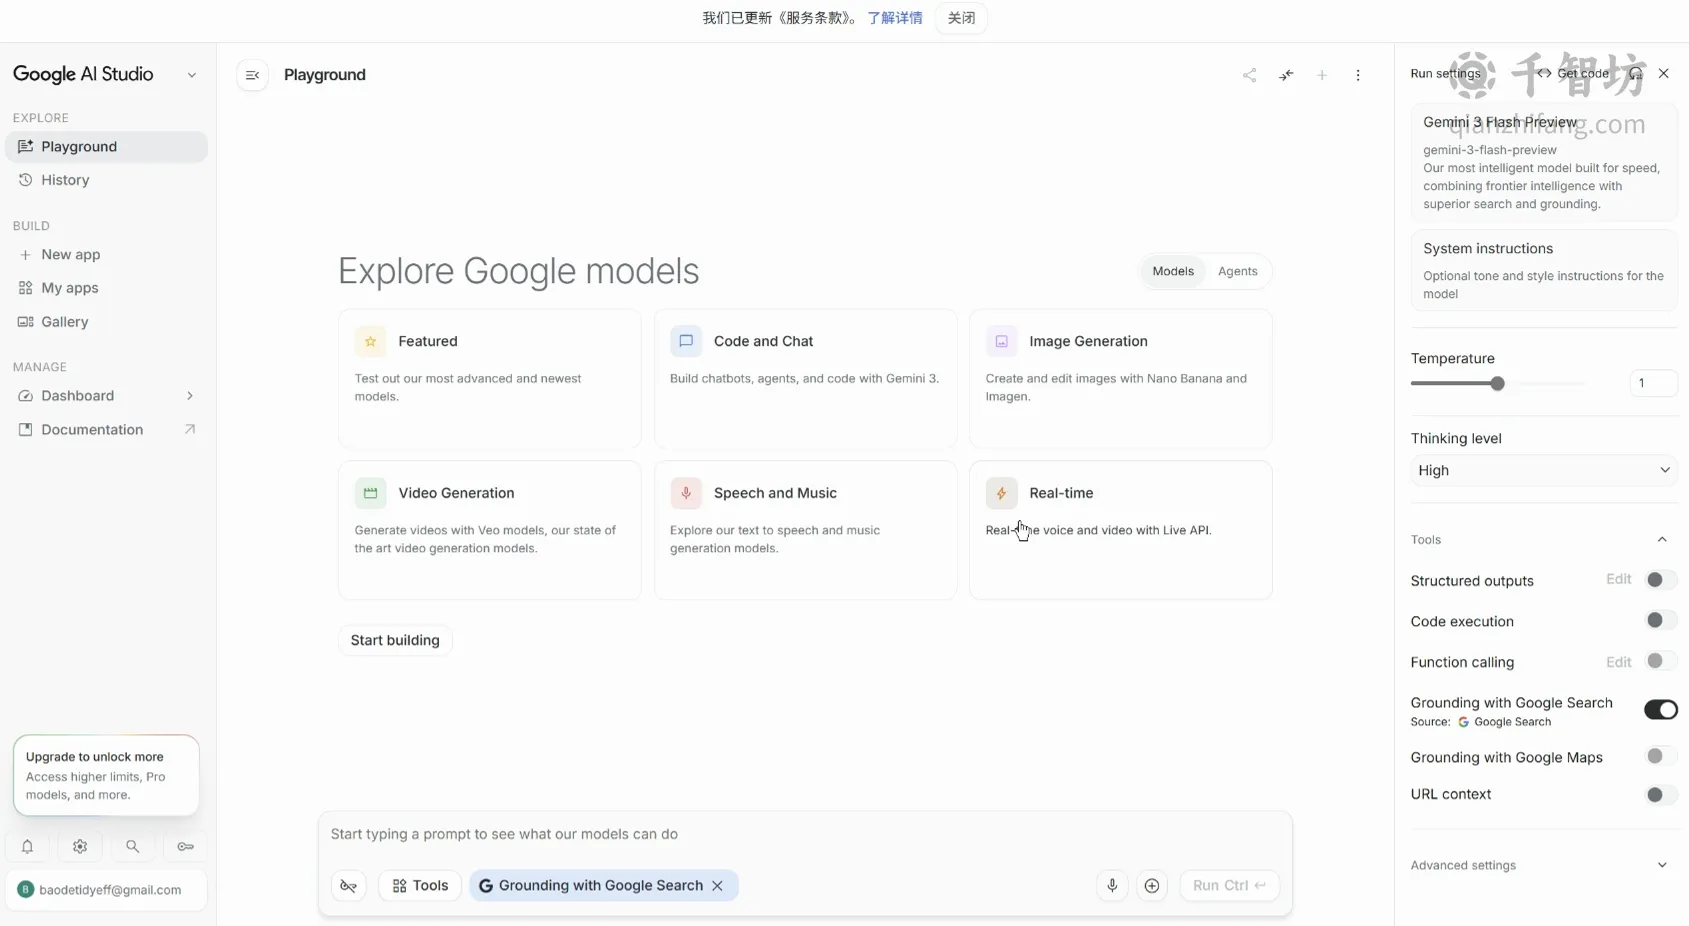
Task: Click the Google Search source label
Action: pyautogui.click(x=1505, y=722)
